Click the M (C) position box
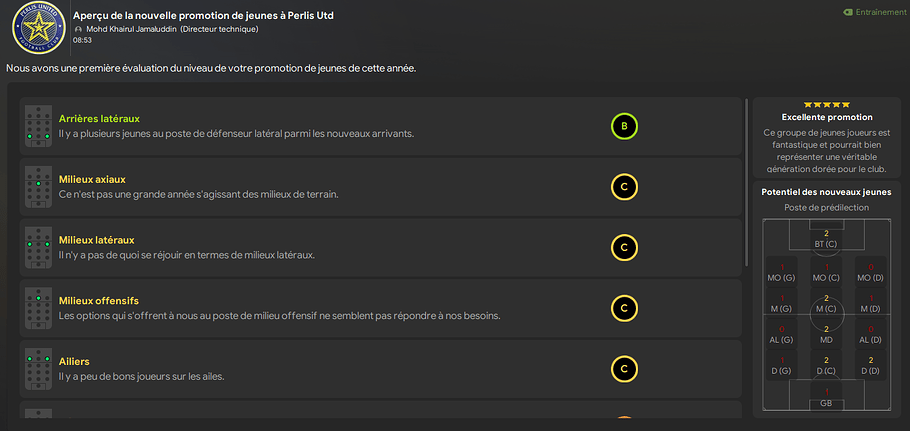 coord(826,303)
